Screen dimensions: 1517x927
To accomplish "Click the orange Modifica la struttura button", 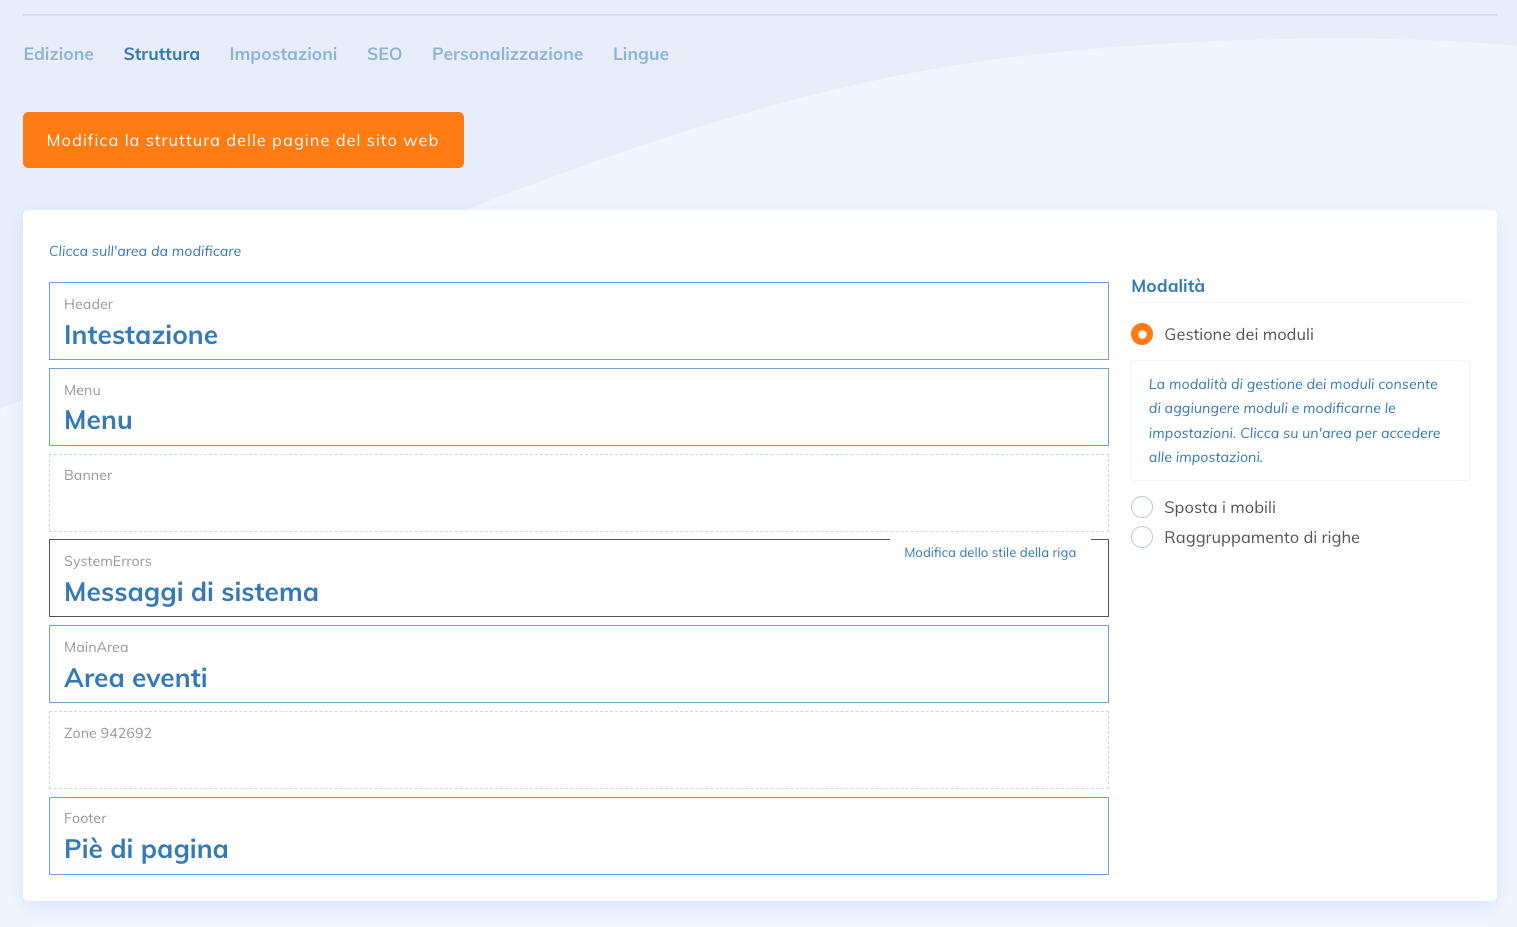I will tap(243, 140).
